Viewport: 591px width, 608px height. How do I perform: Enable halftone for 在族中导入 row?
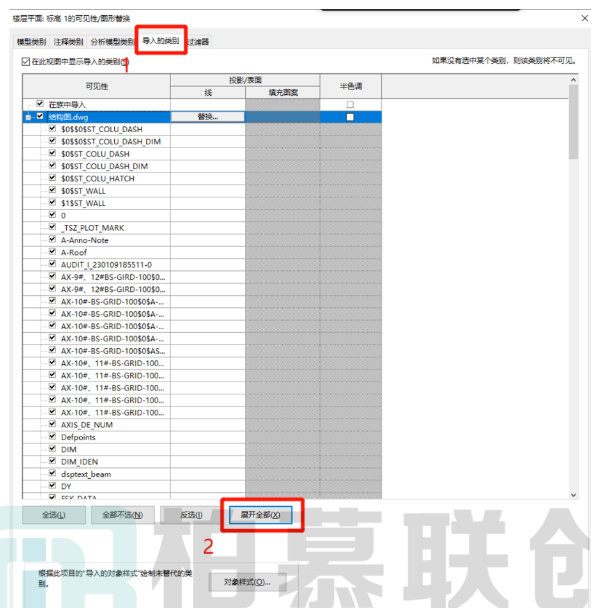click(x=350, y=104)
